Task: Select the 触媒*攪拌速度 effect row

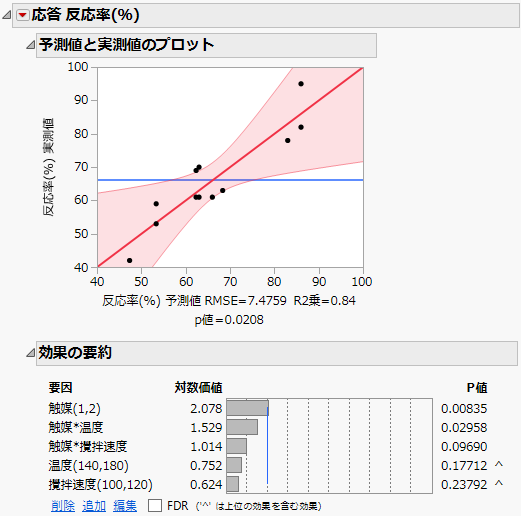Action: coord(268,446)
